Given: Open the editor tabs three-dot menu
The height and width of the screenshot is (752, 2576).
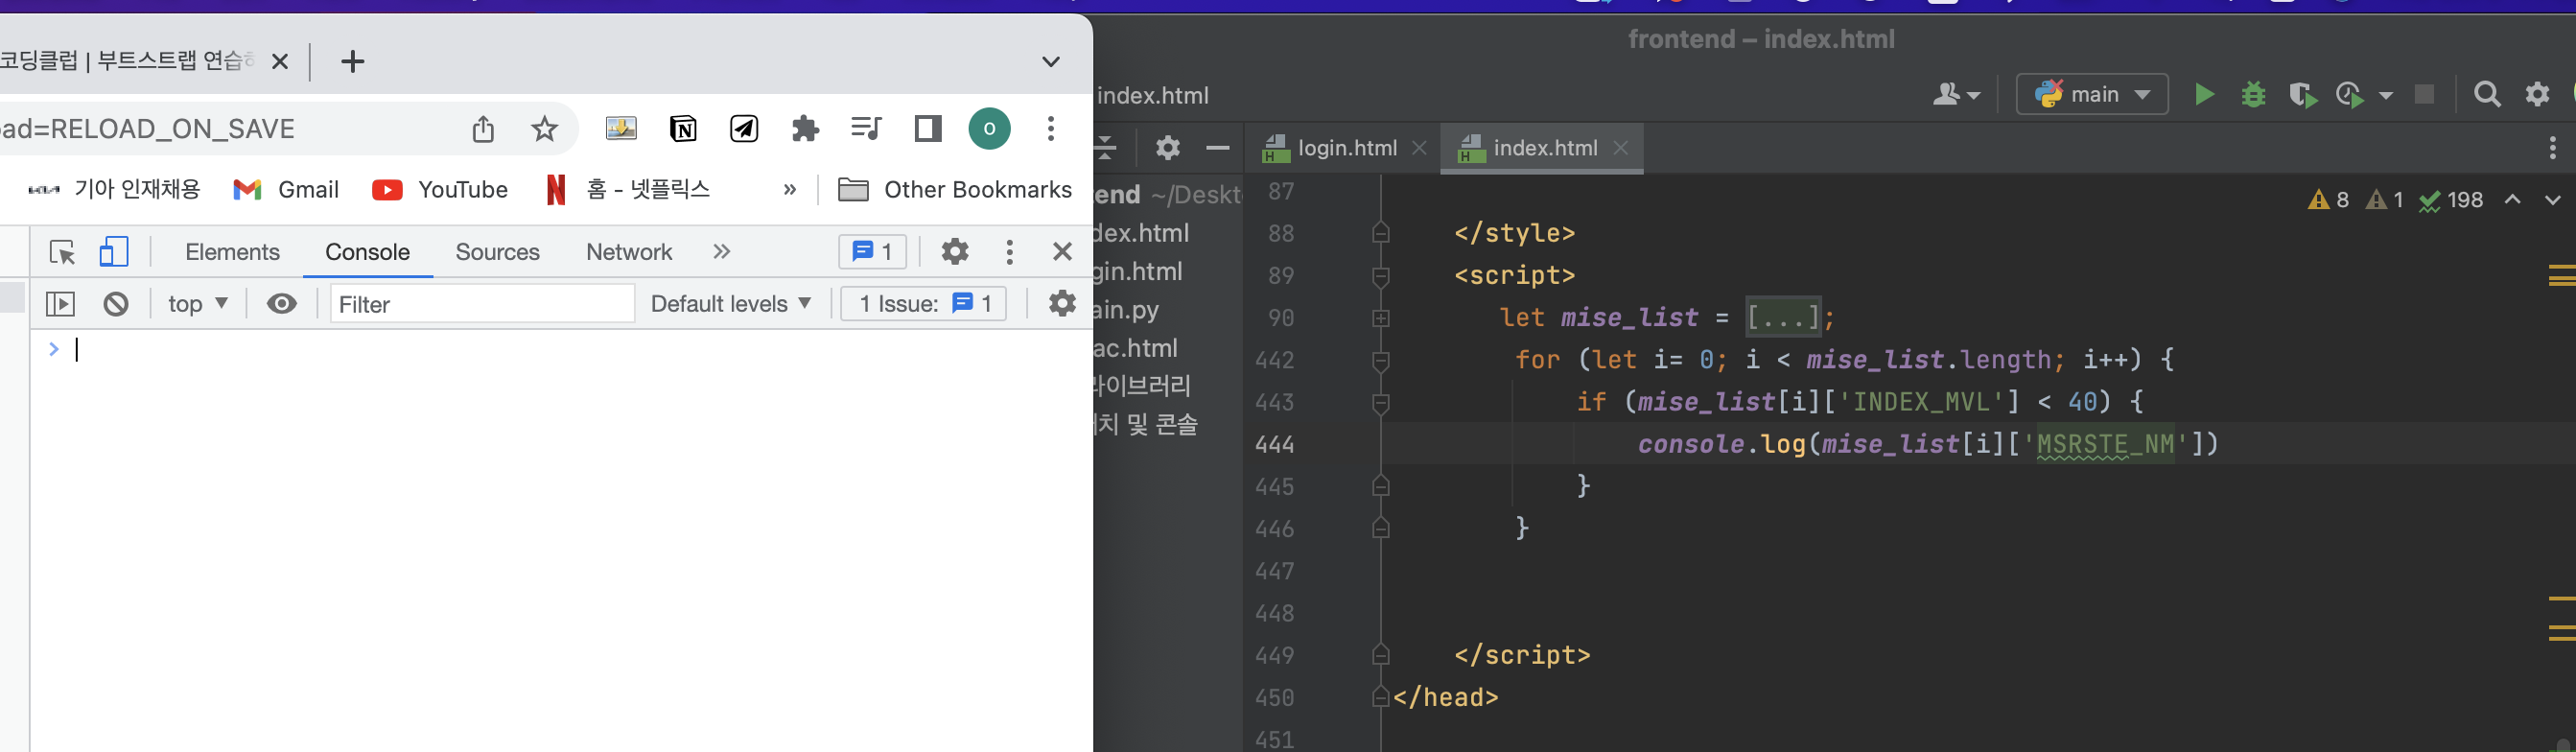Looking at the screenshot, I should pos(2553,148).
